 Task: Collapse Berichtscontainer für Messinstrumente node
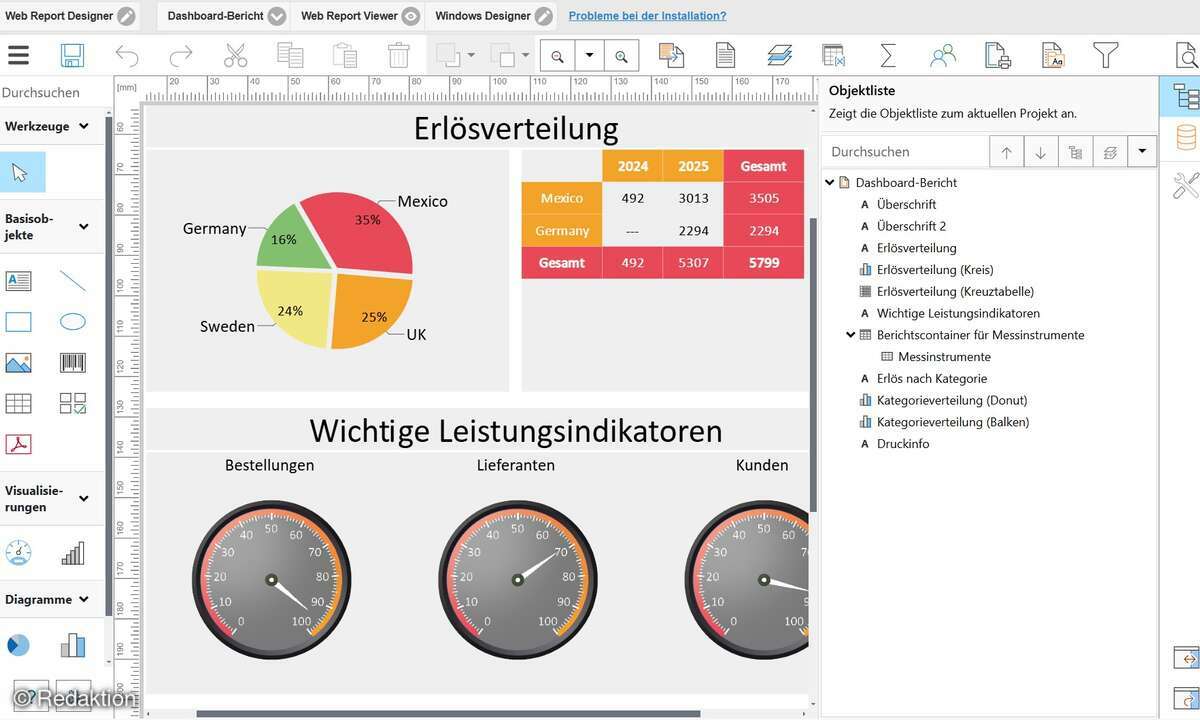coord(851,335)
